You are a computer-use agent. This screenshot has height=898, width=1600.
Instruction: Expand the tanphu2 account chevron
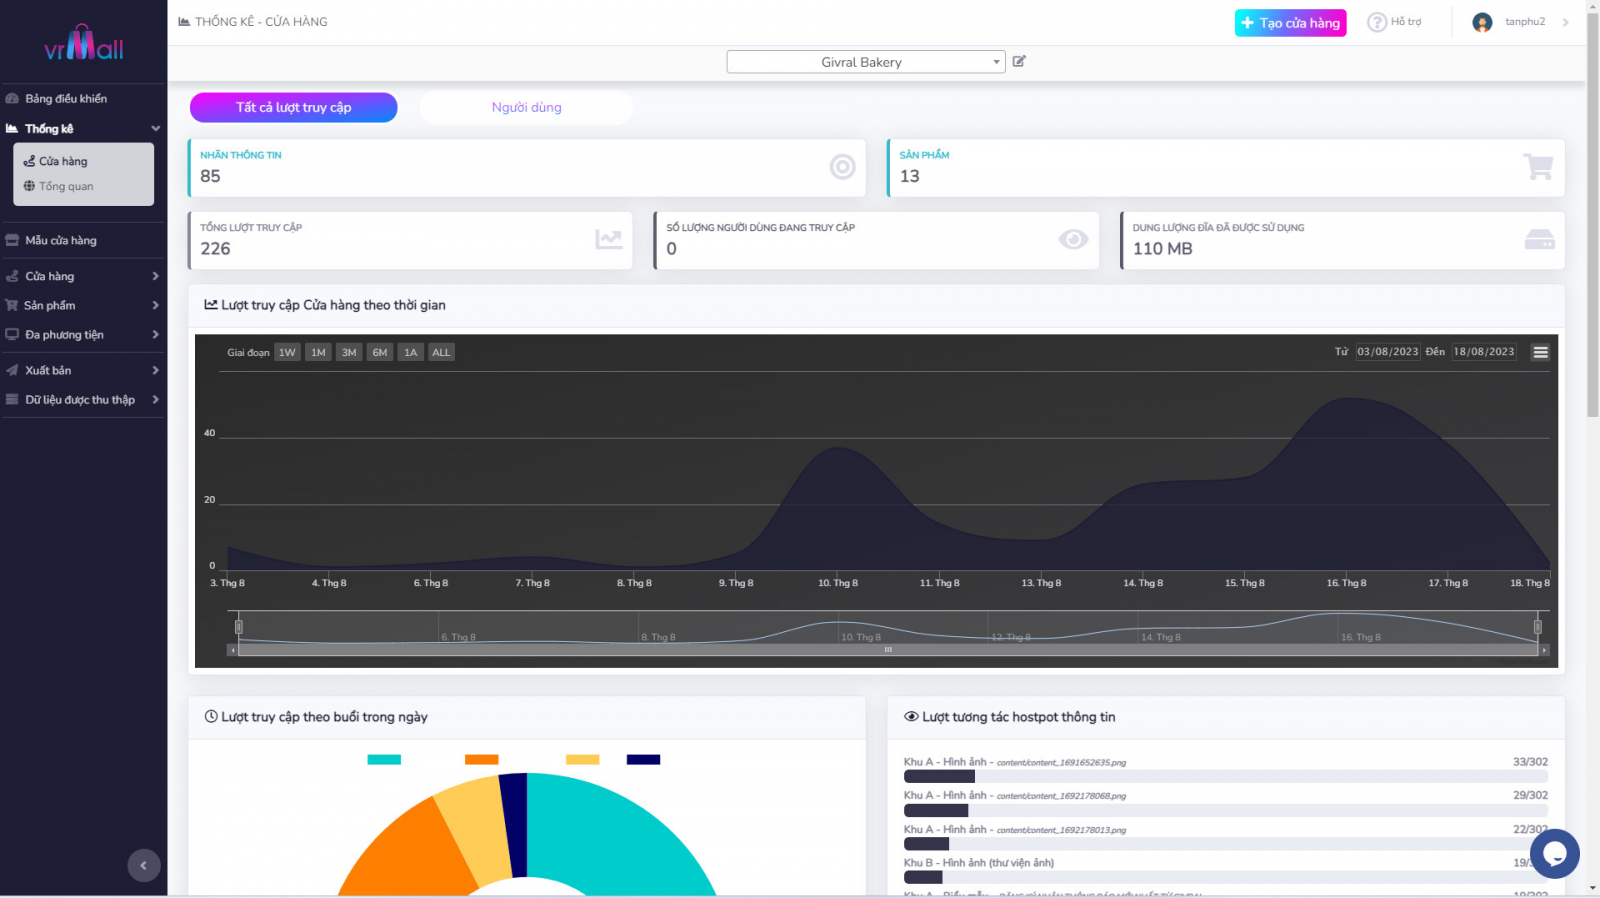coord(1565,22)
